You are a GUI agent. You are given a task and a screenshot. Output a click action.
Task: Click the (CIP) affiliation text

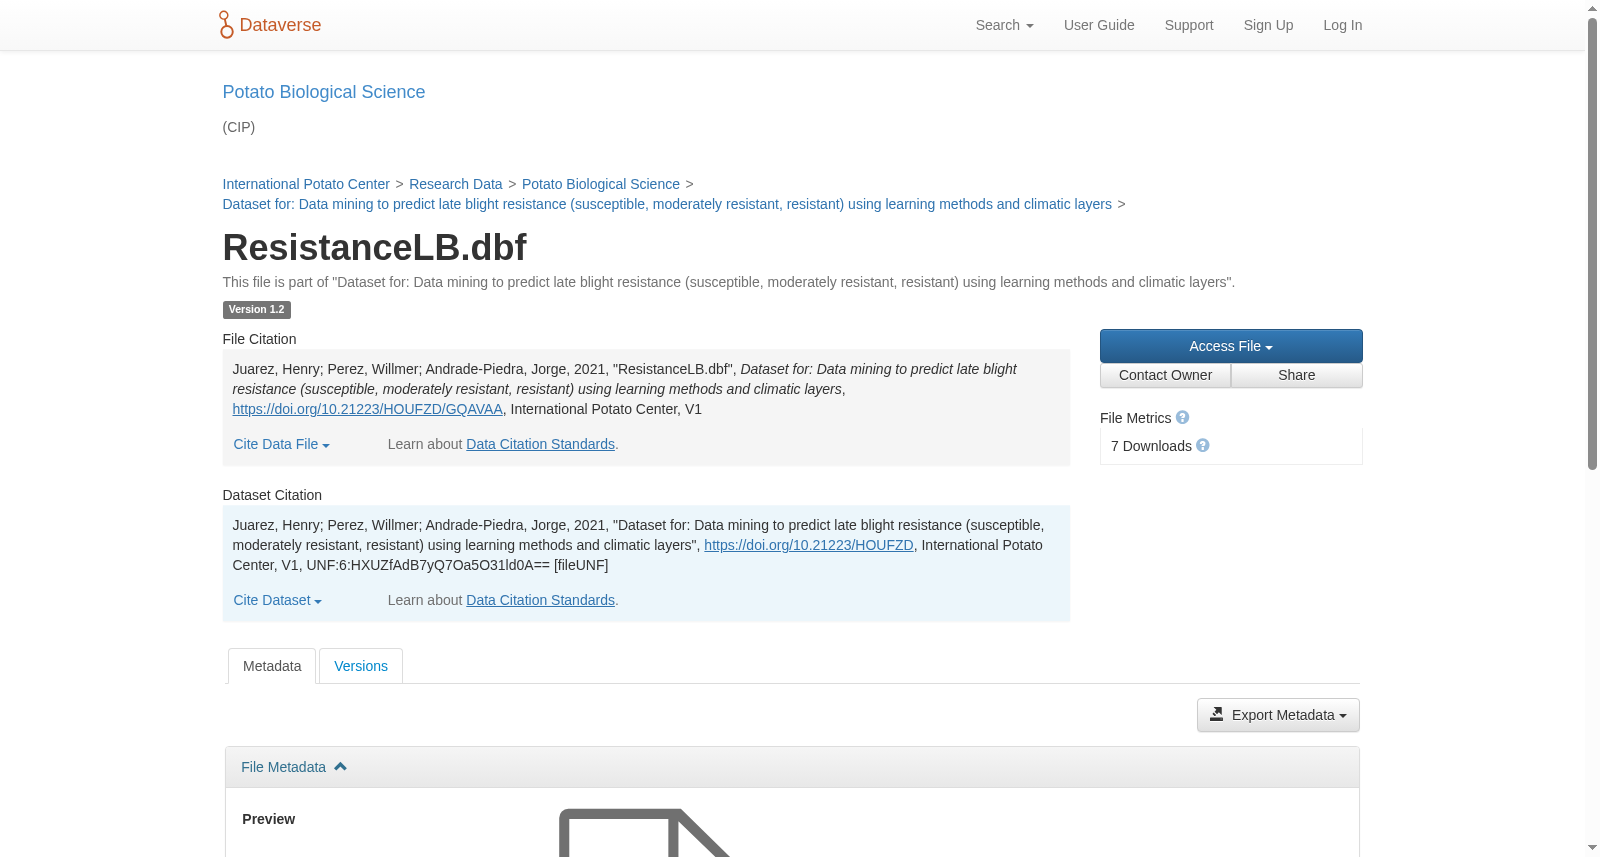point(239,127)
